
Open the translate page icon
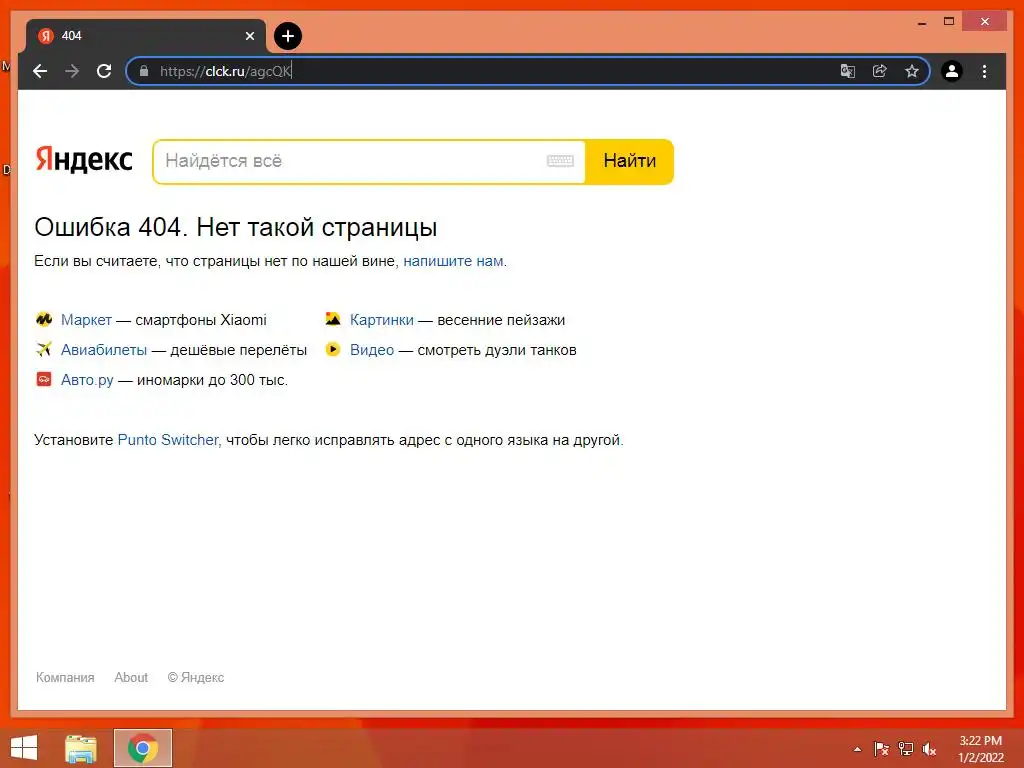point(848,71)
